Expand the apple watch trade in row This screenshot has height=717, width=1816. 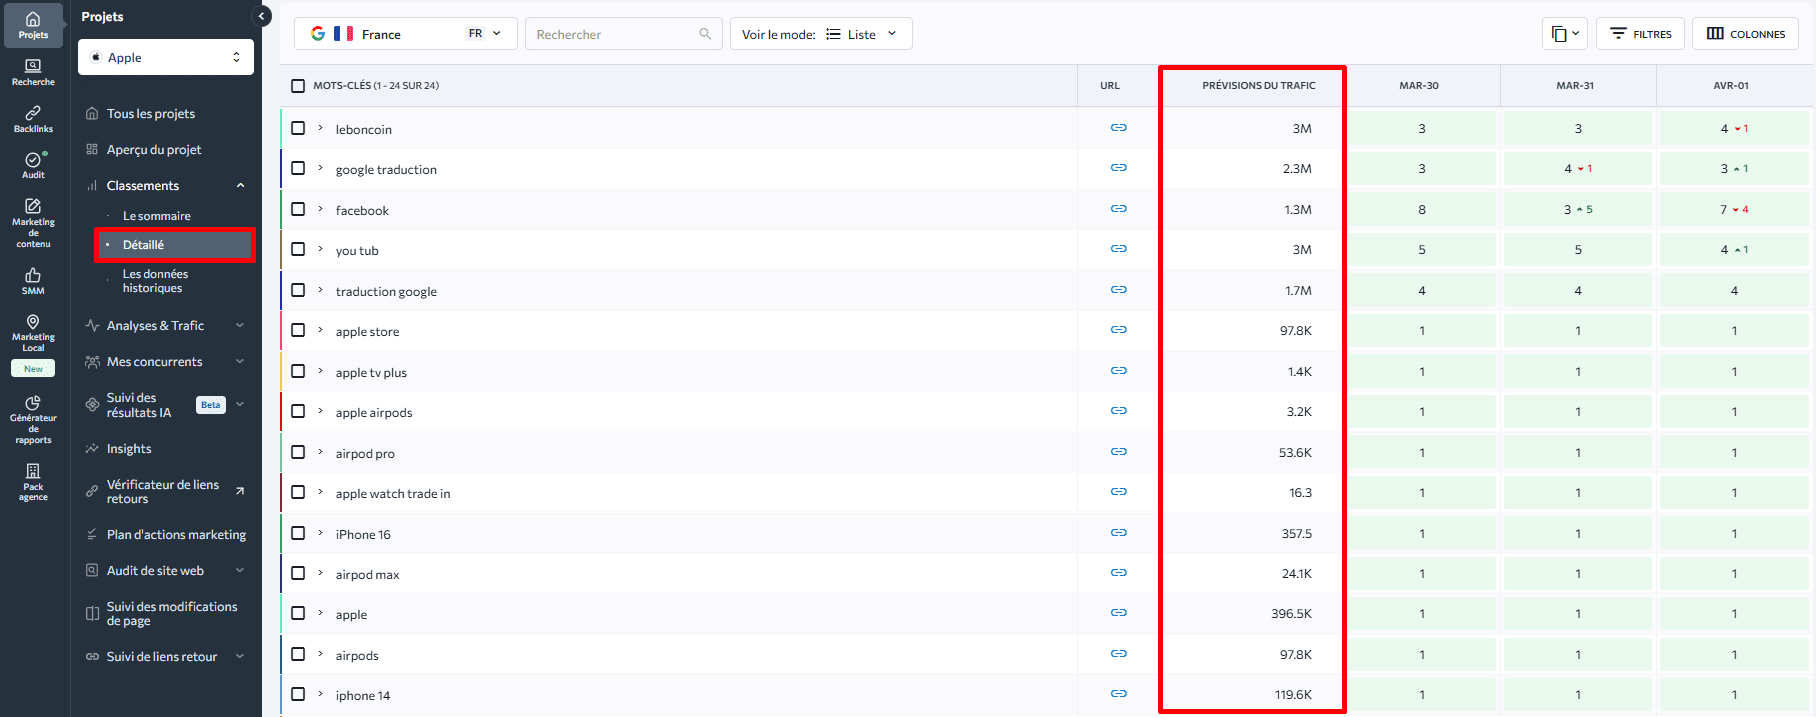coord(321,492)
